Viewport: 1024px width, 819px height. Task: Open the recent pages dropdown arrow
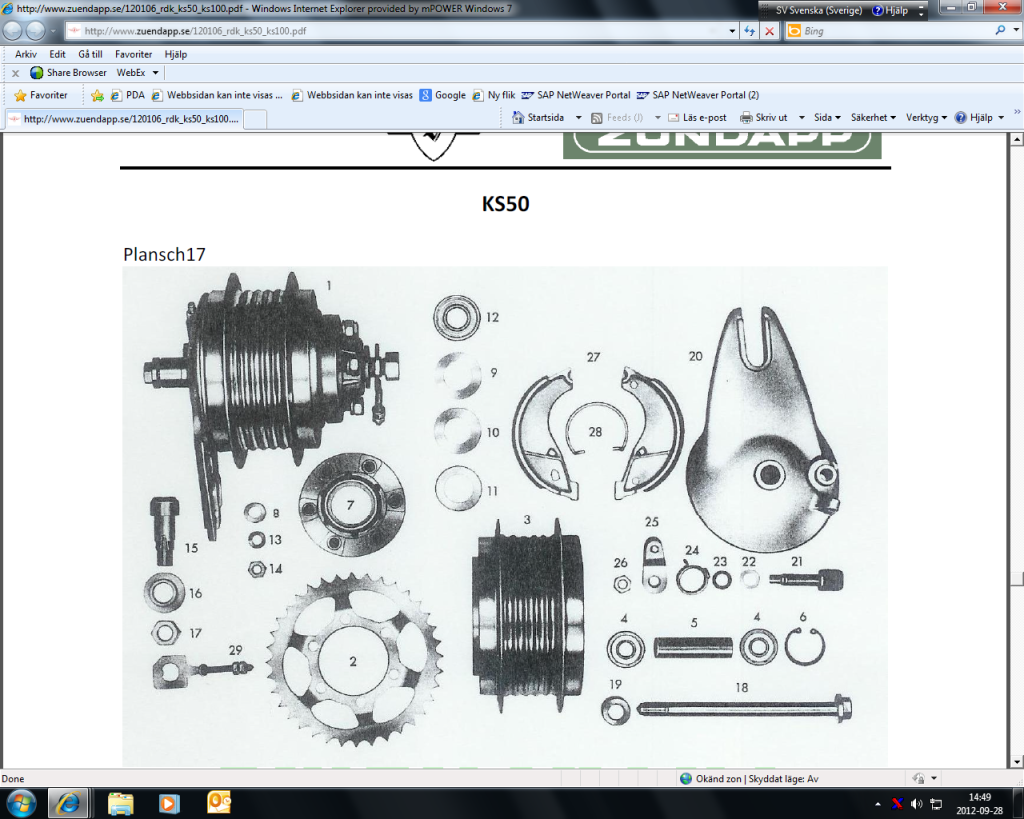(x=54, y=31)
